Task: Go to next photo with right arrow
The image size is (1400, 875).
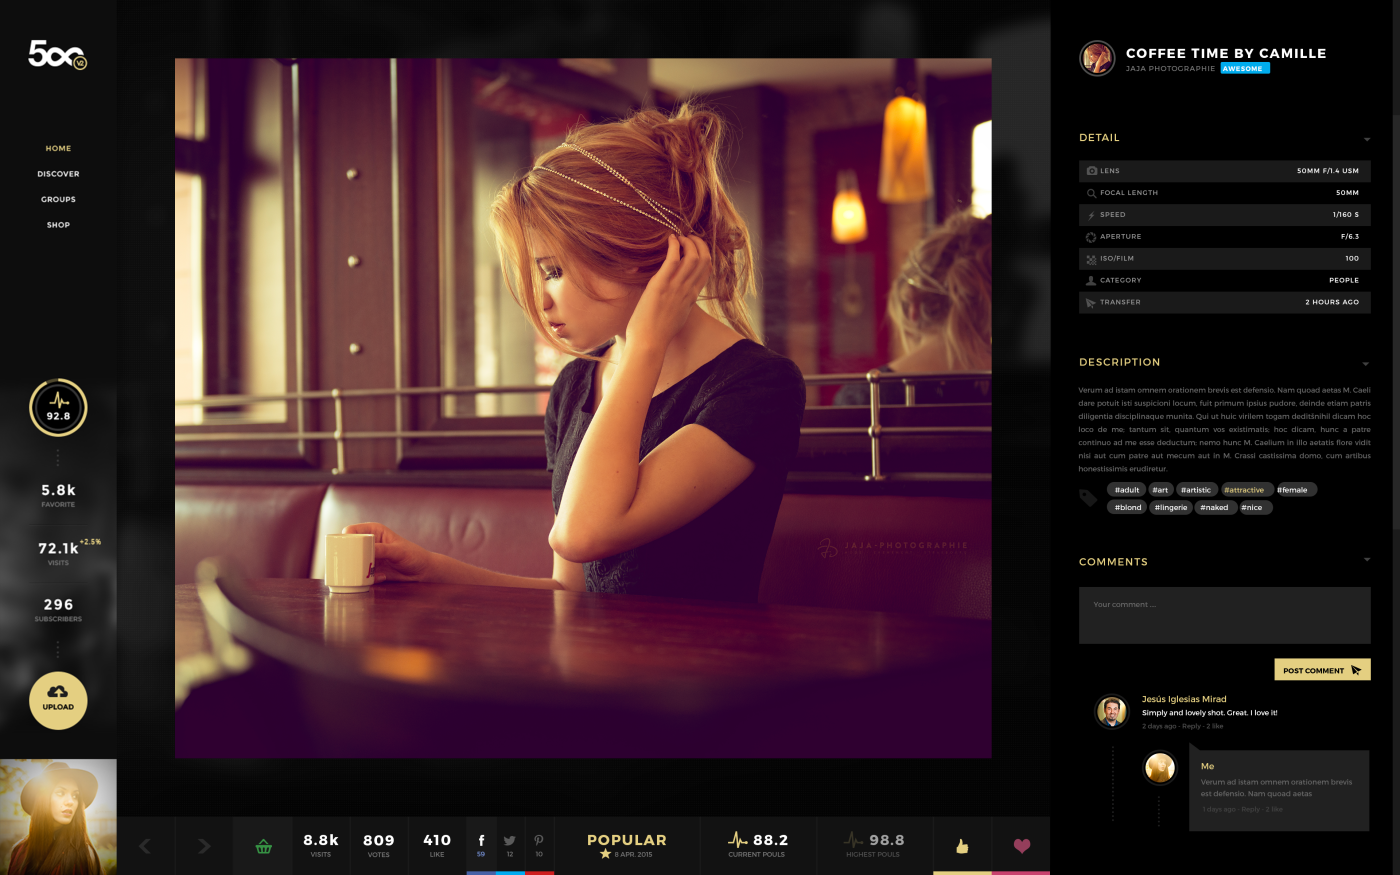Action: click(x=204, y=846)
